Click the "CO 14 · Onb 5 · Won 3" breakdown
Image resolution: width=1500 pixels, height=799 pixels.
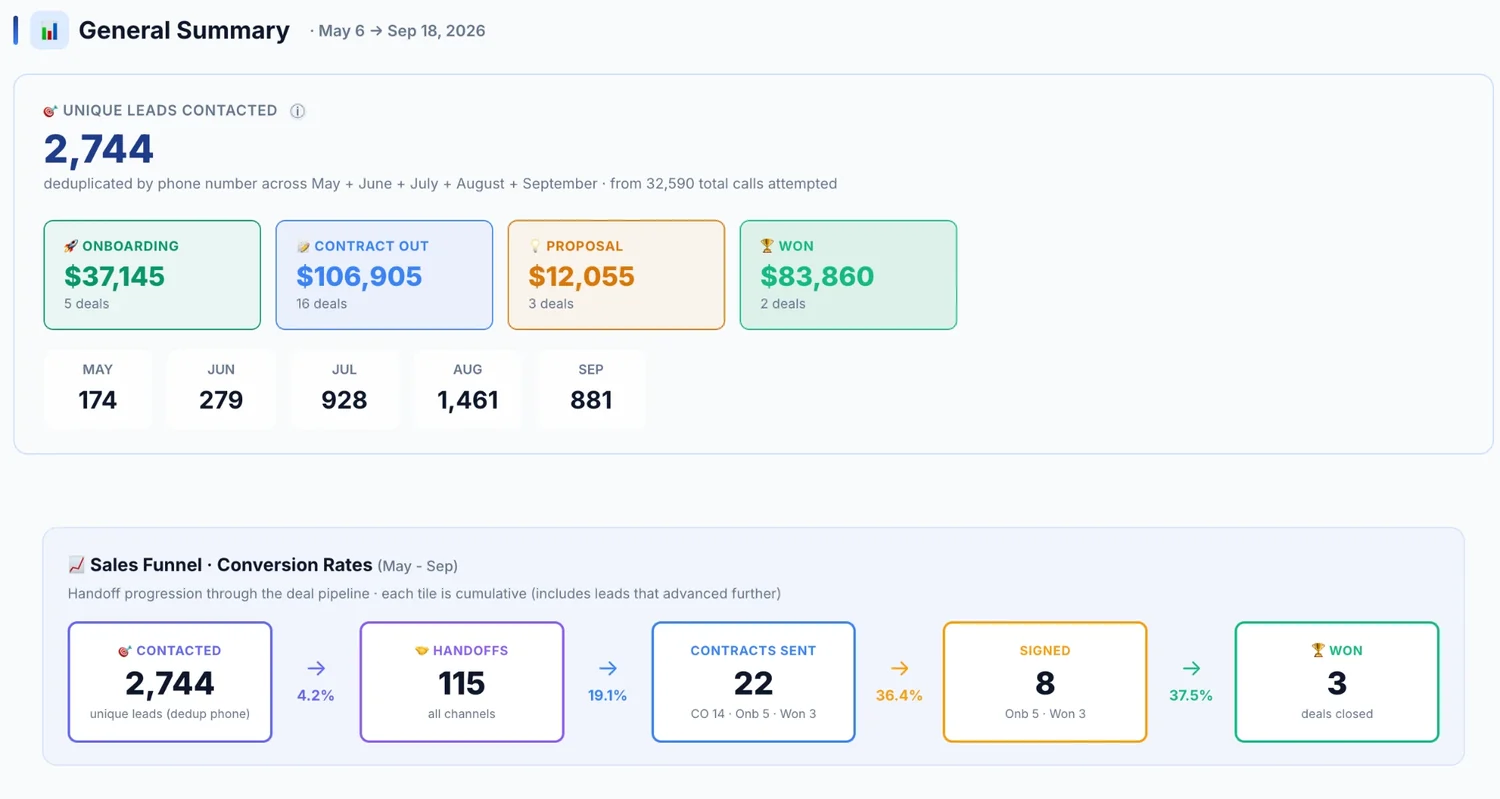[x=754, y=714]
